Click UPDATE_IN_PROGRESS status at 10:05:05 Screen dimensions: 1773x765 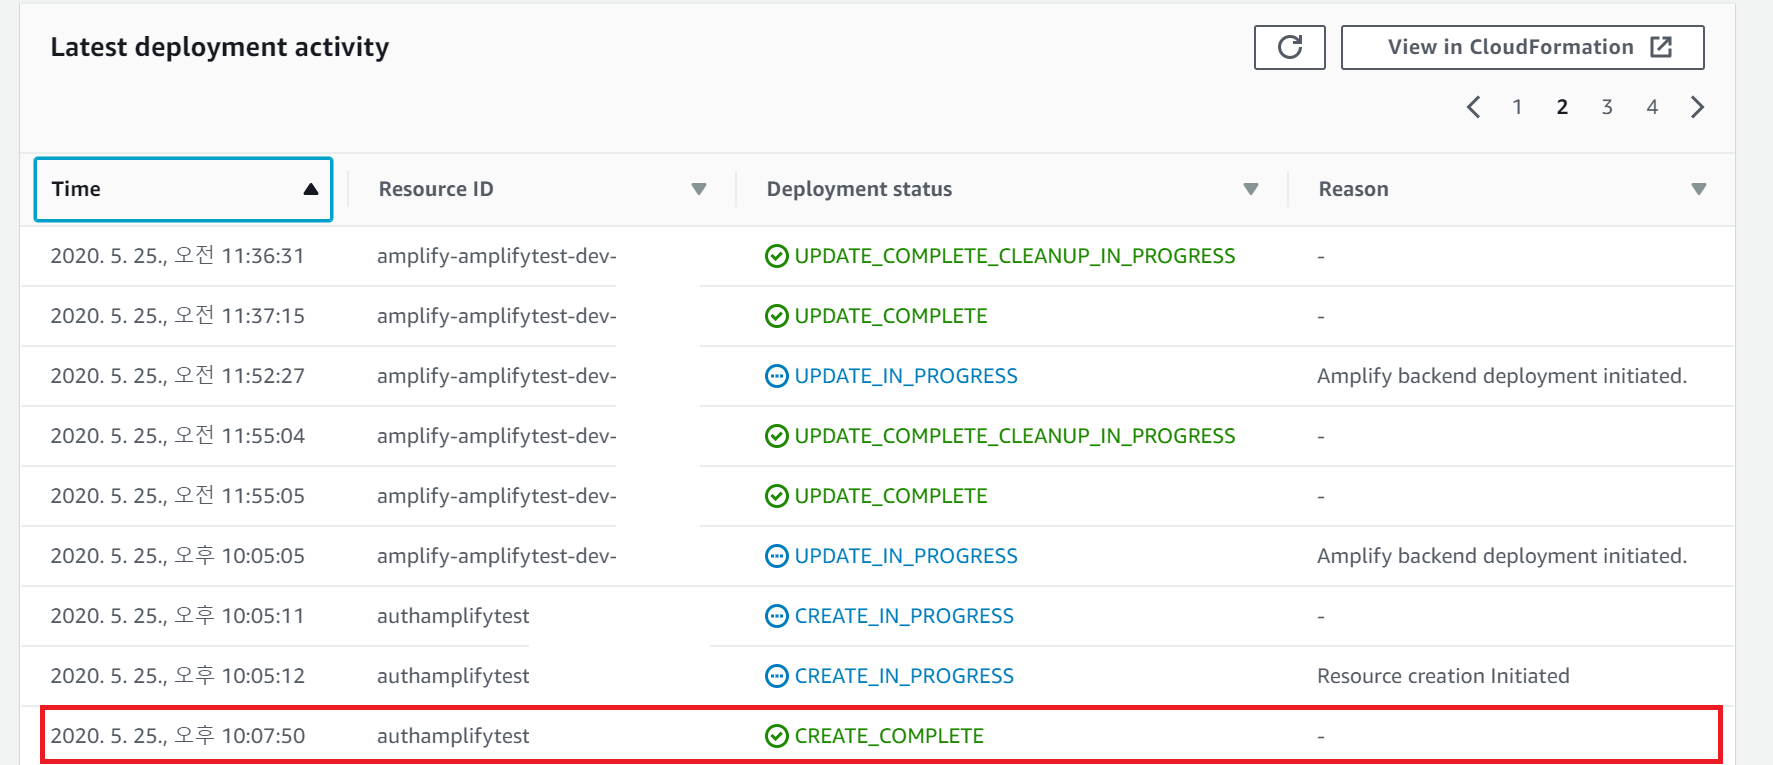point(905,556)
